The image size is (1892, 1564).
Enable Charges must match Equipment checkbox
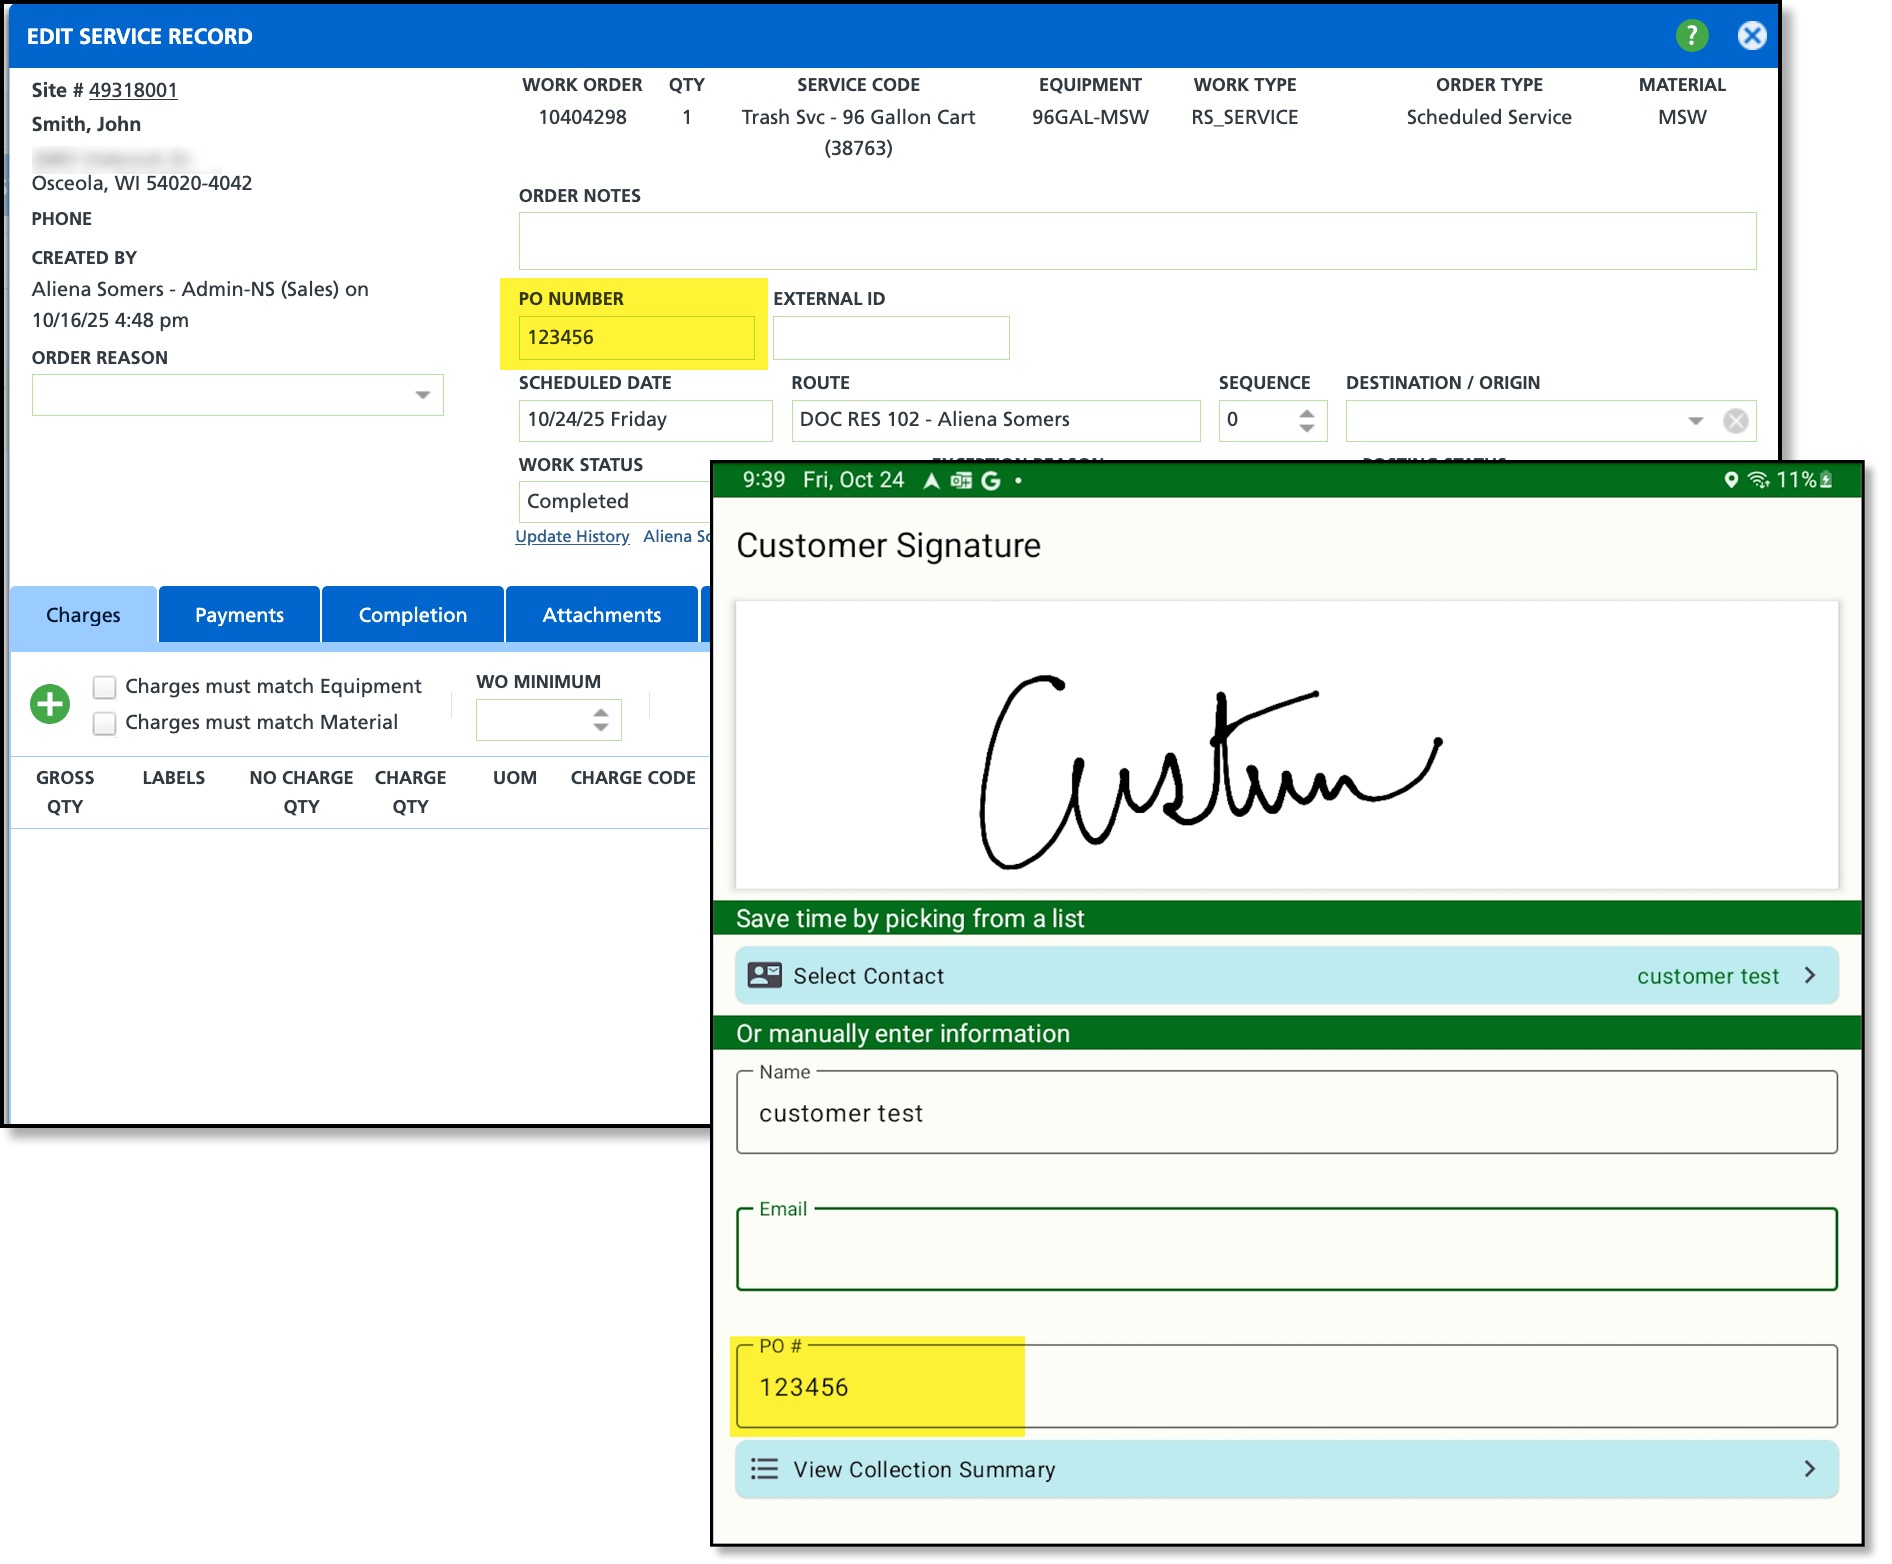tap(104, 687)
